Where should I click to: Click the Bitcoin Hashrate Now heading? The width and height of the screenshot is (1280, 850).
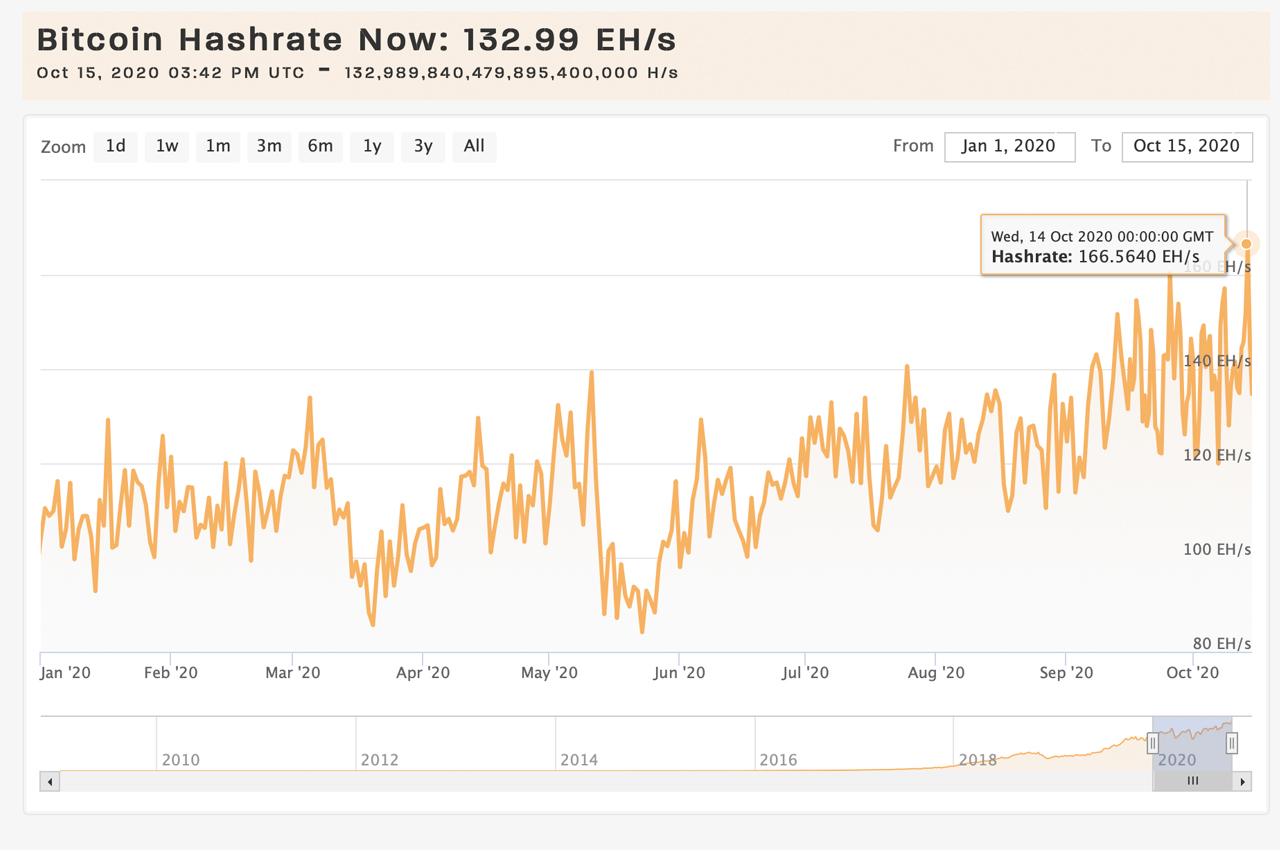[357, 39]
